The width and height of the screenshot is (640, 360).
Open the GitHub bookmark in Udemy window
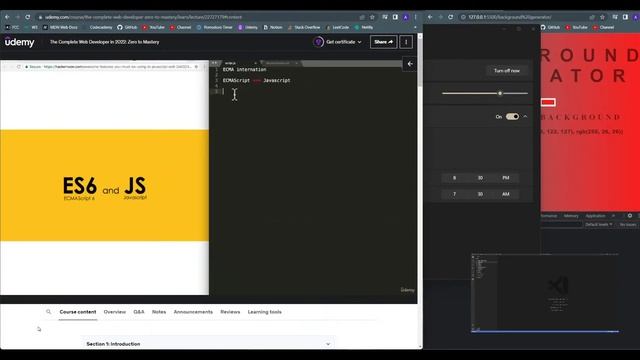127,27
